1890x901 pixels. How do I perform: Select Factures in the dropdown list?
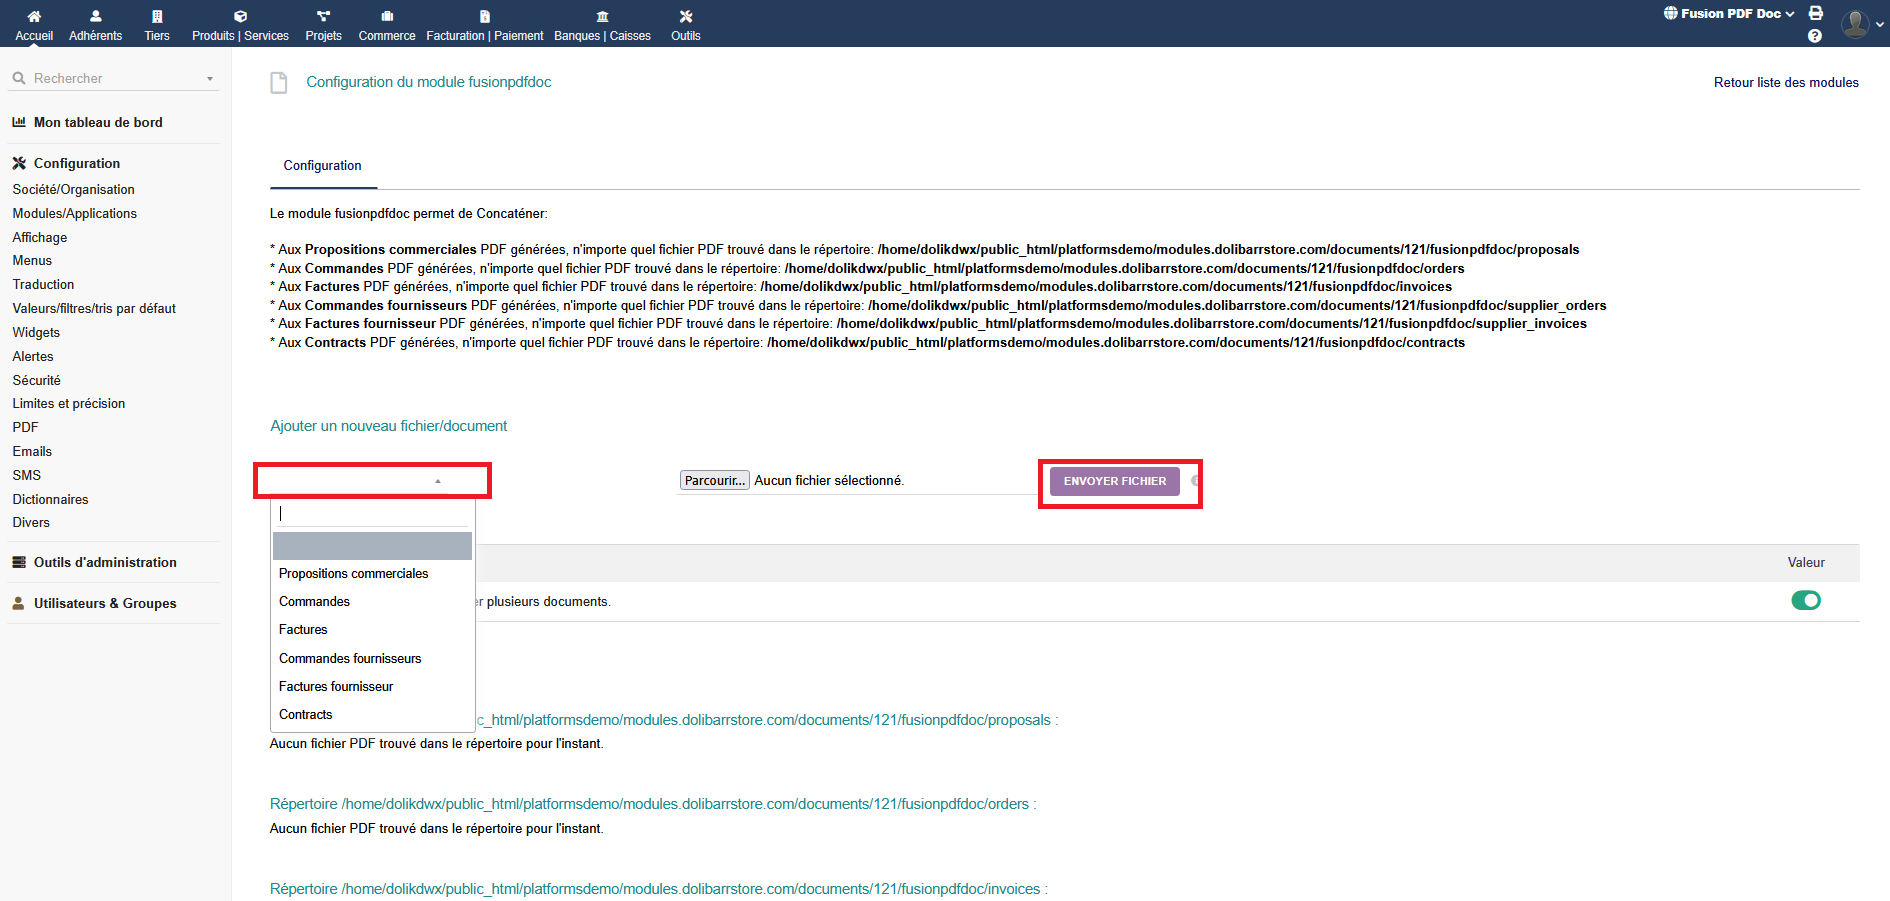click(303, 630)
